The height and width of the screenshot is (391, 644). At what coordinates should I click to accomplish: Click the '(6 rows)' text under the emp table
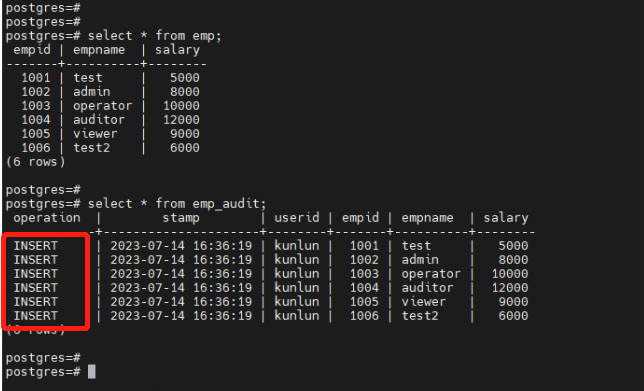coord(35,162)
